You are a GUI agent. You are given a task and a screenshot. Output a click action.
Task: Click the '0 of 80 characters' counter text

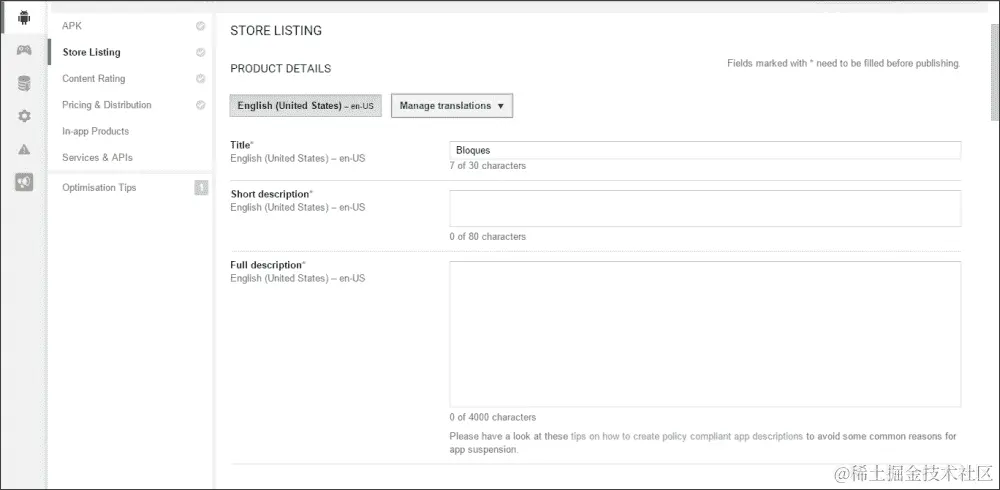(x=488, y=237)
